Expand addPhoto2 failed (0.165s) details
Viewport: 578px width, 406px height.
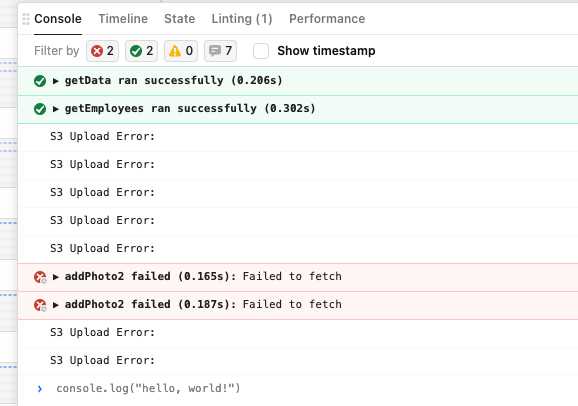(56, 277)
